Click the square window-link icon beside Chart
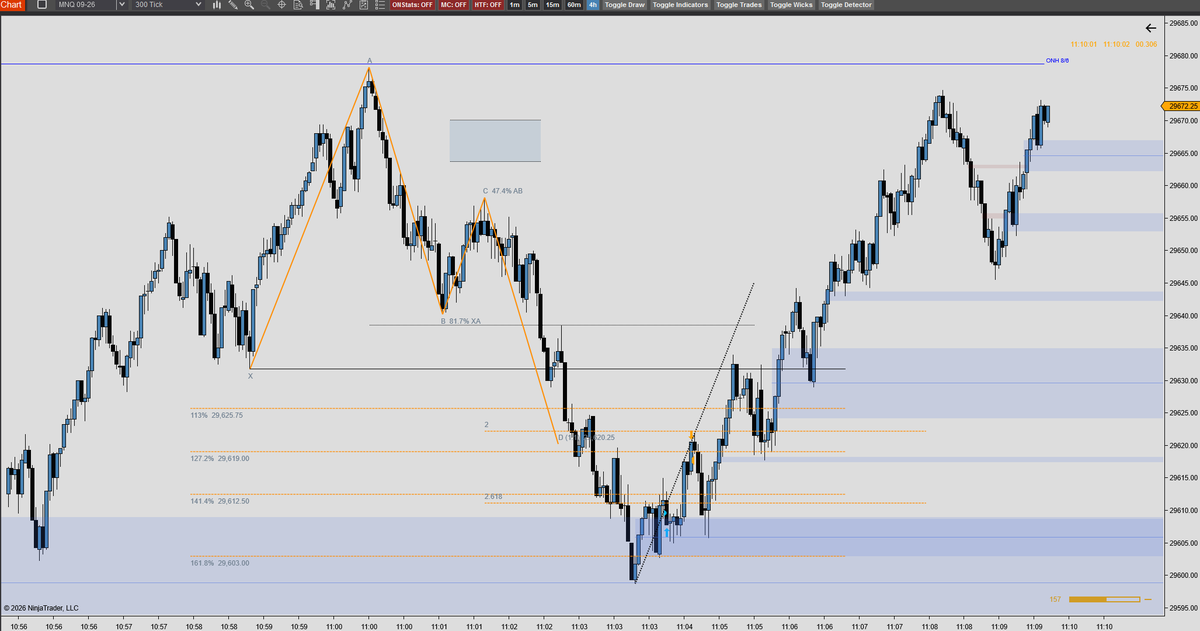Screen dimensions: 1200x631 coord(42,5)
